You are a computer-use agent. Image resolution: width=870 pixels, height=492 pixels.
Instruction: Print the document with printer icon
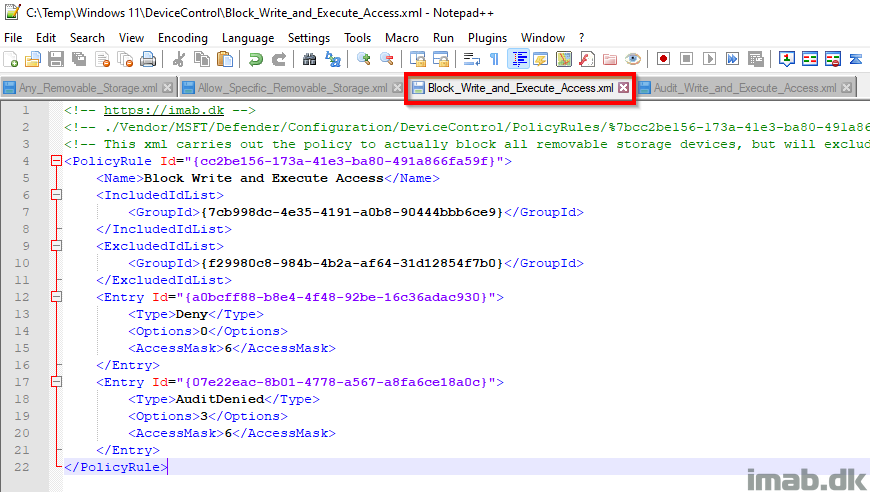(148, 59)
